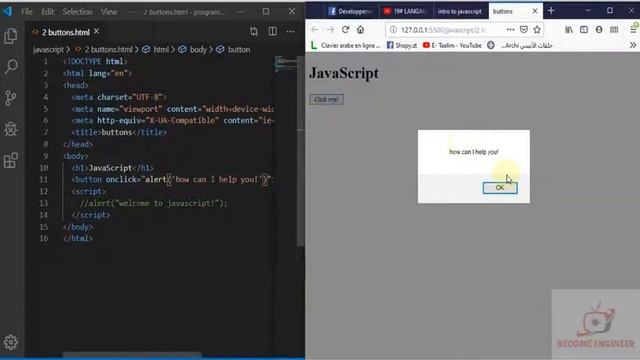Click the editor horizontal scrollbar
640x360 pixels.
(x=131, y=355)
